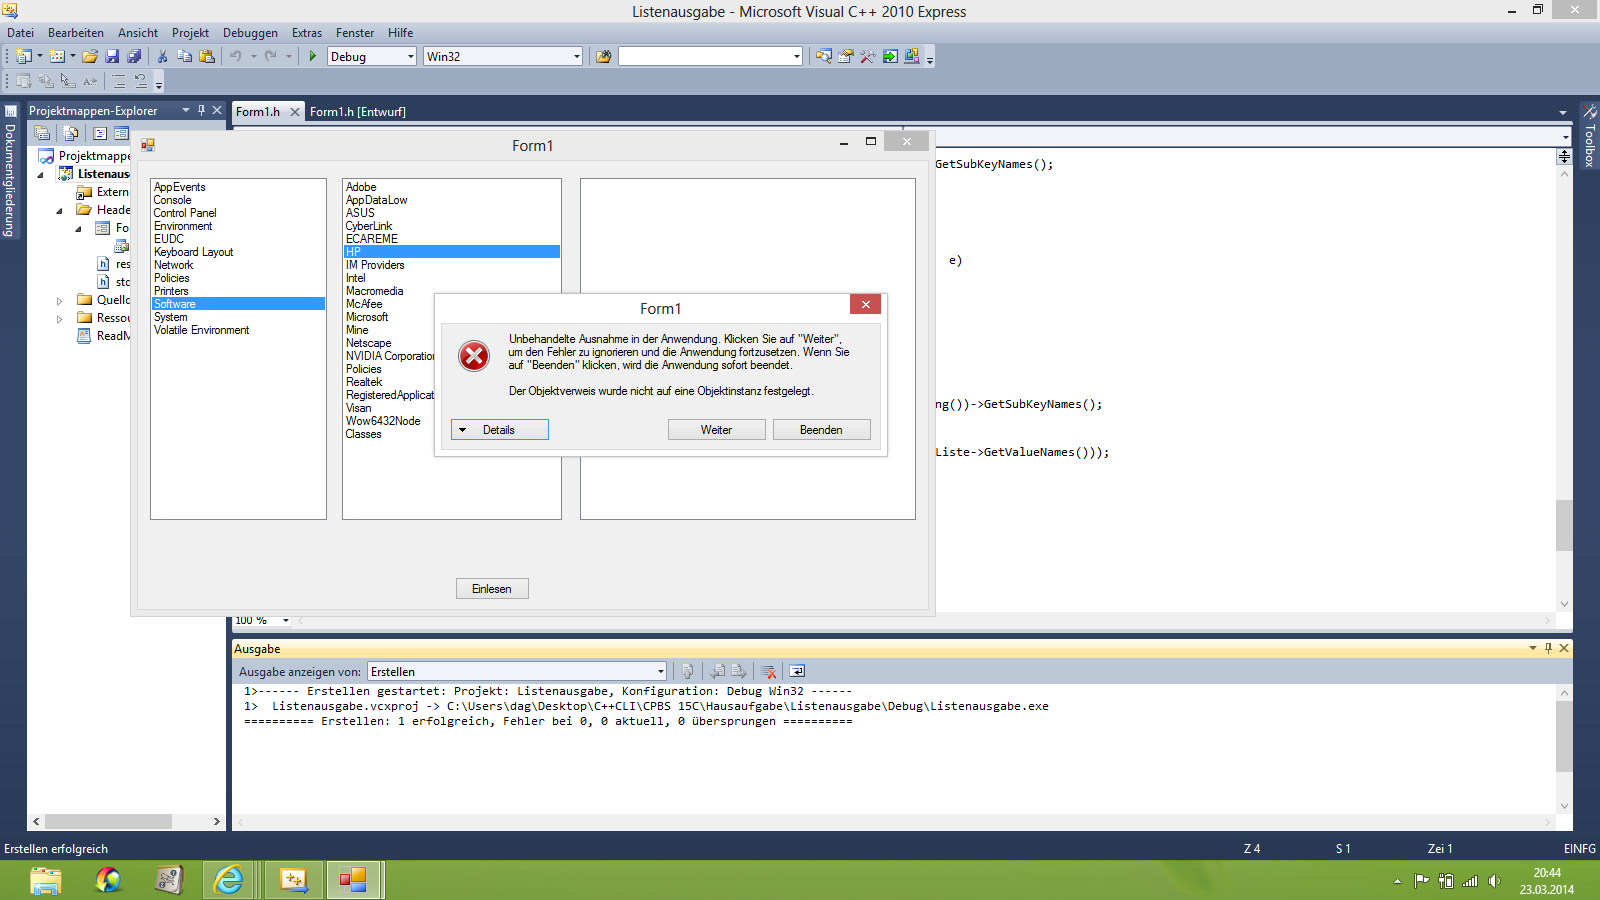Image resolution: width=1600 pixels, height=900 pixels.
Task: Select Software in the first Form1 list
Action: [x=238, y=303]
